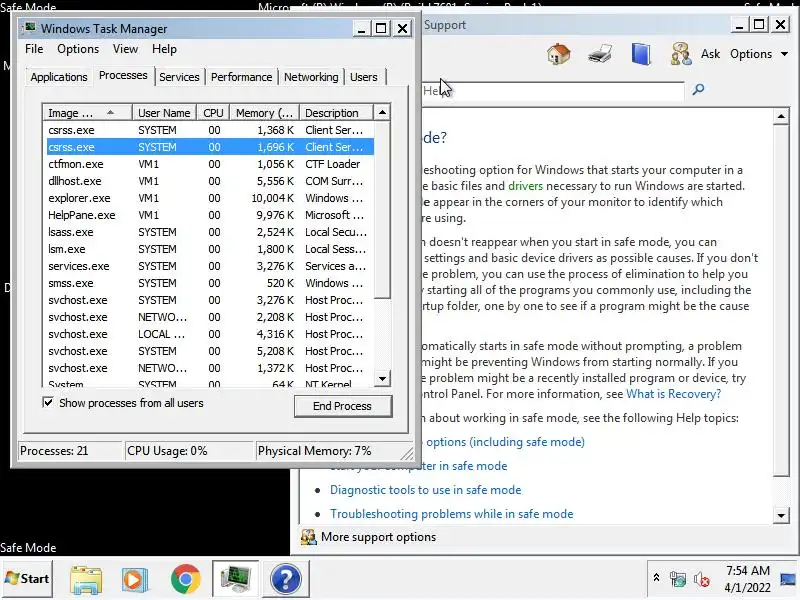
Task: Show hidden tray icons arrow
Action: (657, 578)
